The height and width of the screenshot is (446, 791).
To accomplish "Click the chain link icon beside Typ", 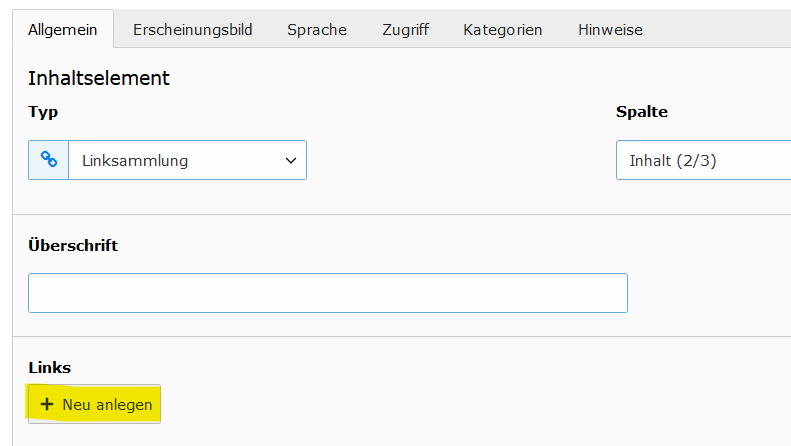I will click(49, 160).
